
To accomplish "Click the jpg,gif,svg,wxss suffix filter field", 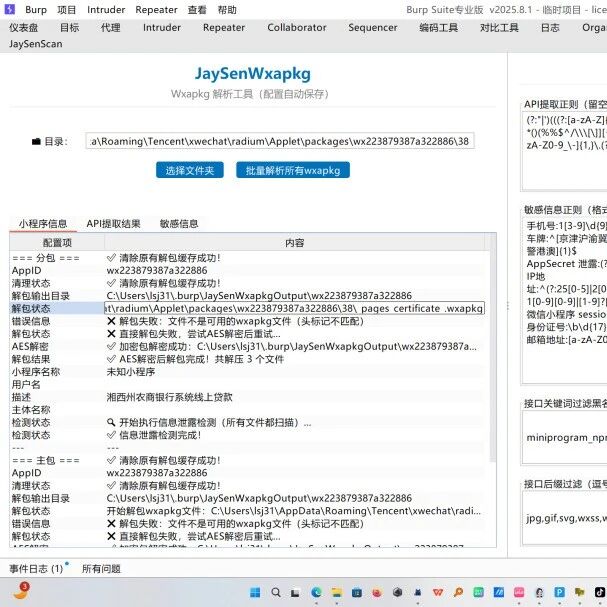I will tap(565, 518).
